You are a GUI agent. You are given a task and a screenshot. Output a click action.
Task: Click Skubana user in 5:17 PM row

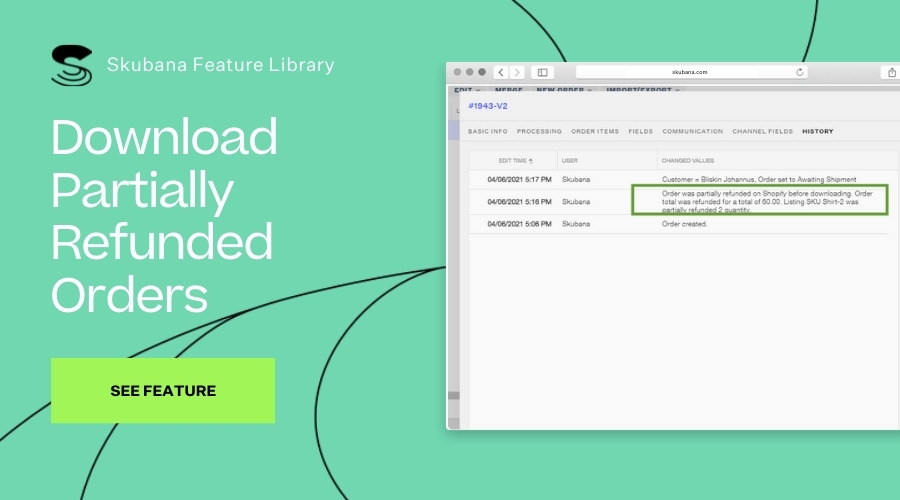click(576, 180)
